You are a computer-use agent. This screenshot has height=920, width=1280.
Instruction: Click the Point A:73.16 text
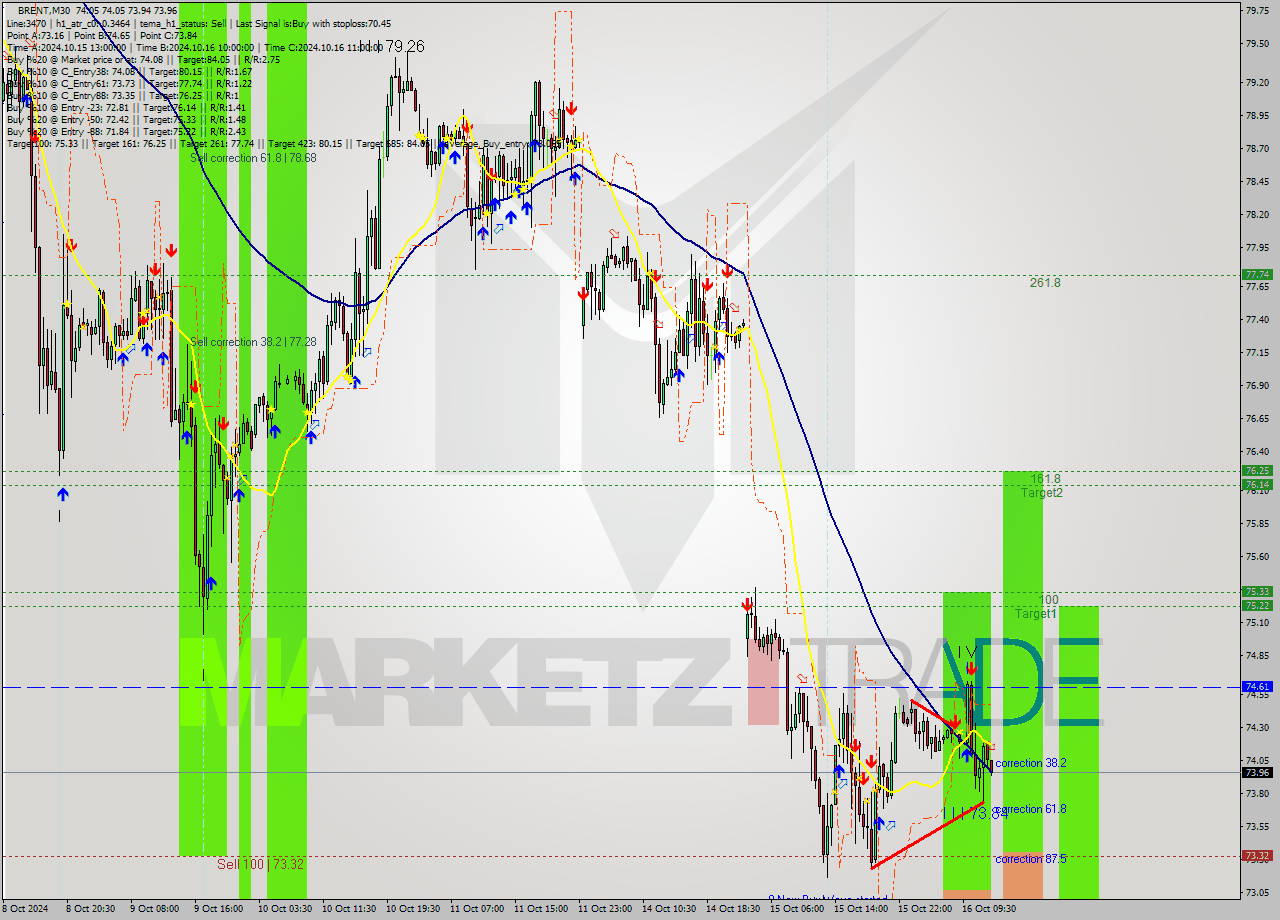click(35, 36)
